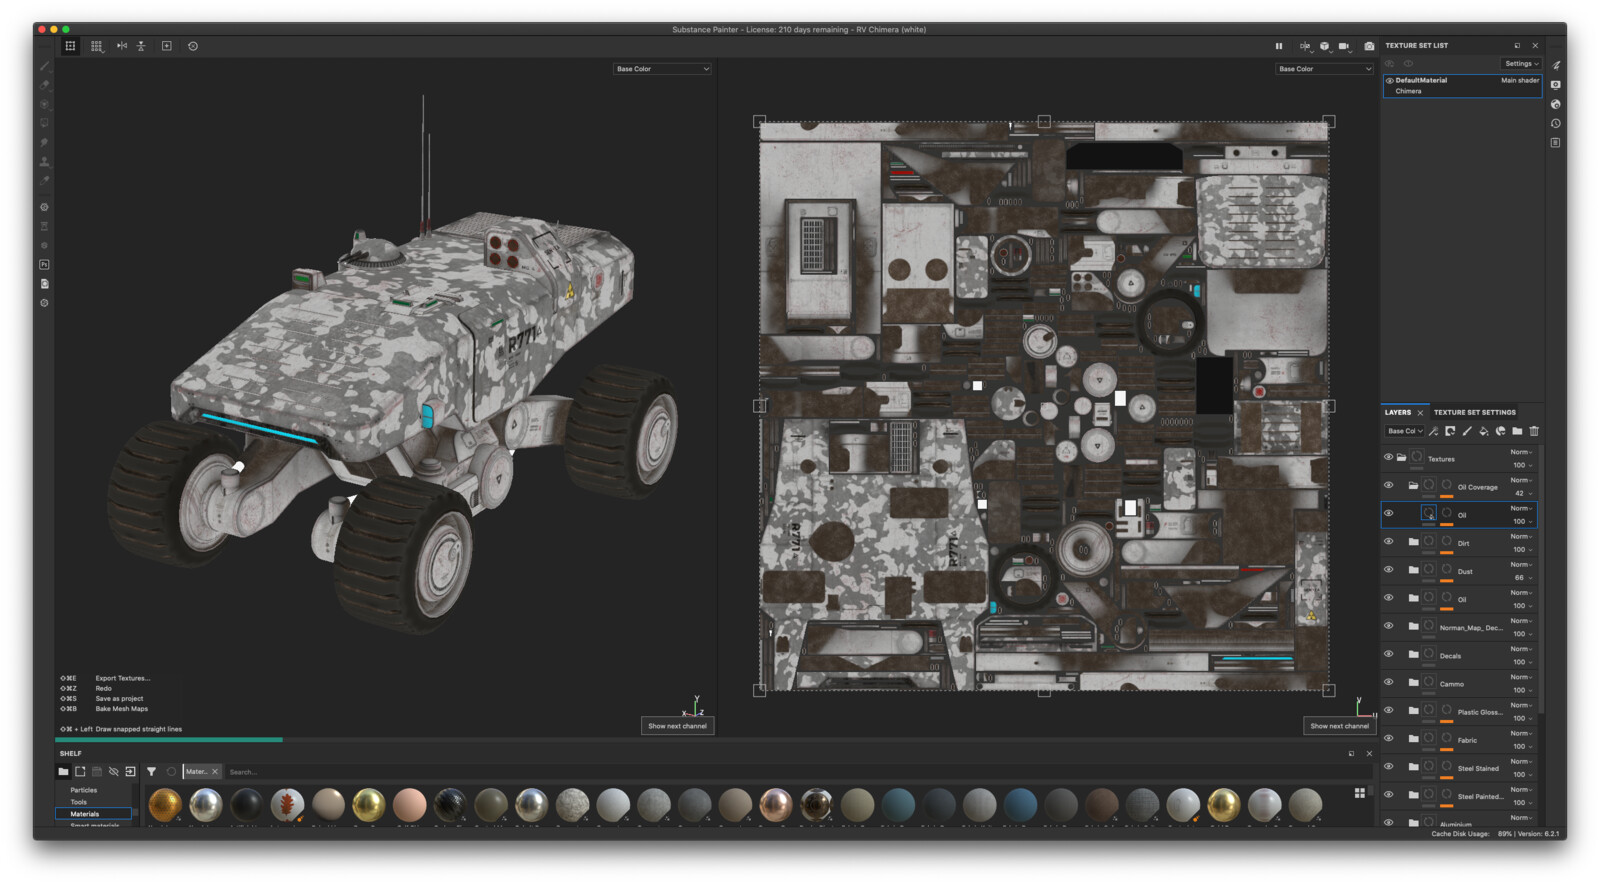This screenshot has width=1600, height=884.
Task: Hide the Decals layer
Action: [1388, 654]
